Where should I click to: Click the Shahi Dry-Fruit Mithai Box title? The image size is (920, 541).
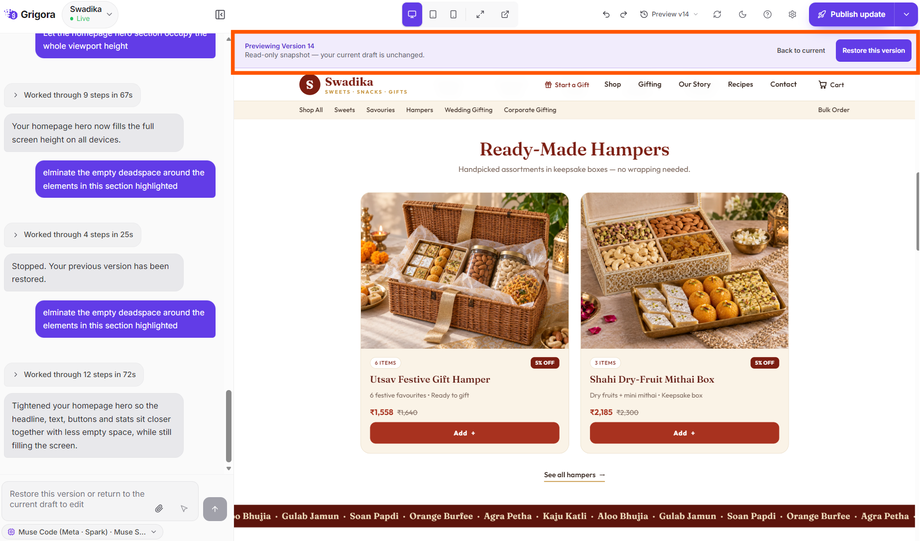pos(652,380)
